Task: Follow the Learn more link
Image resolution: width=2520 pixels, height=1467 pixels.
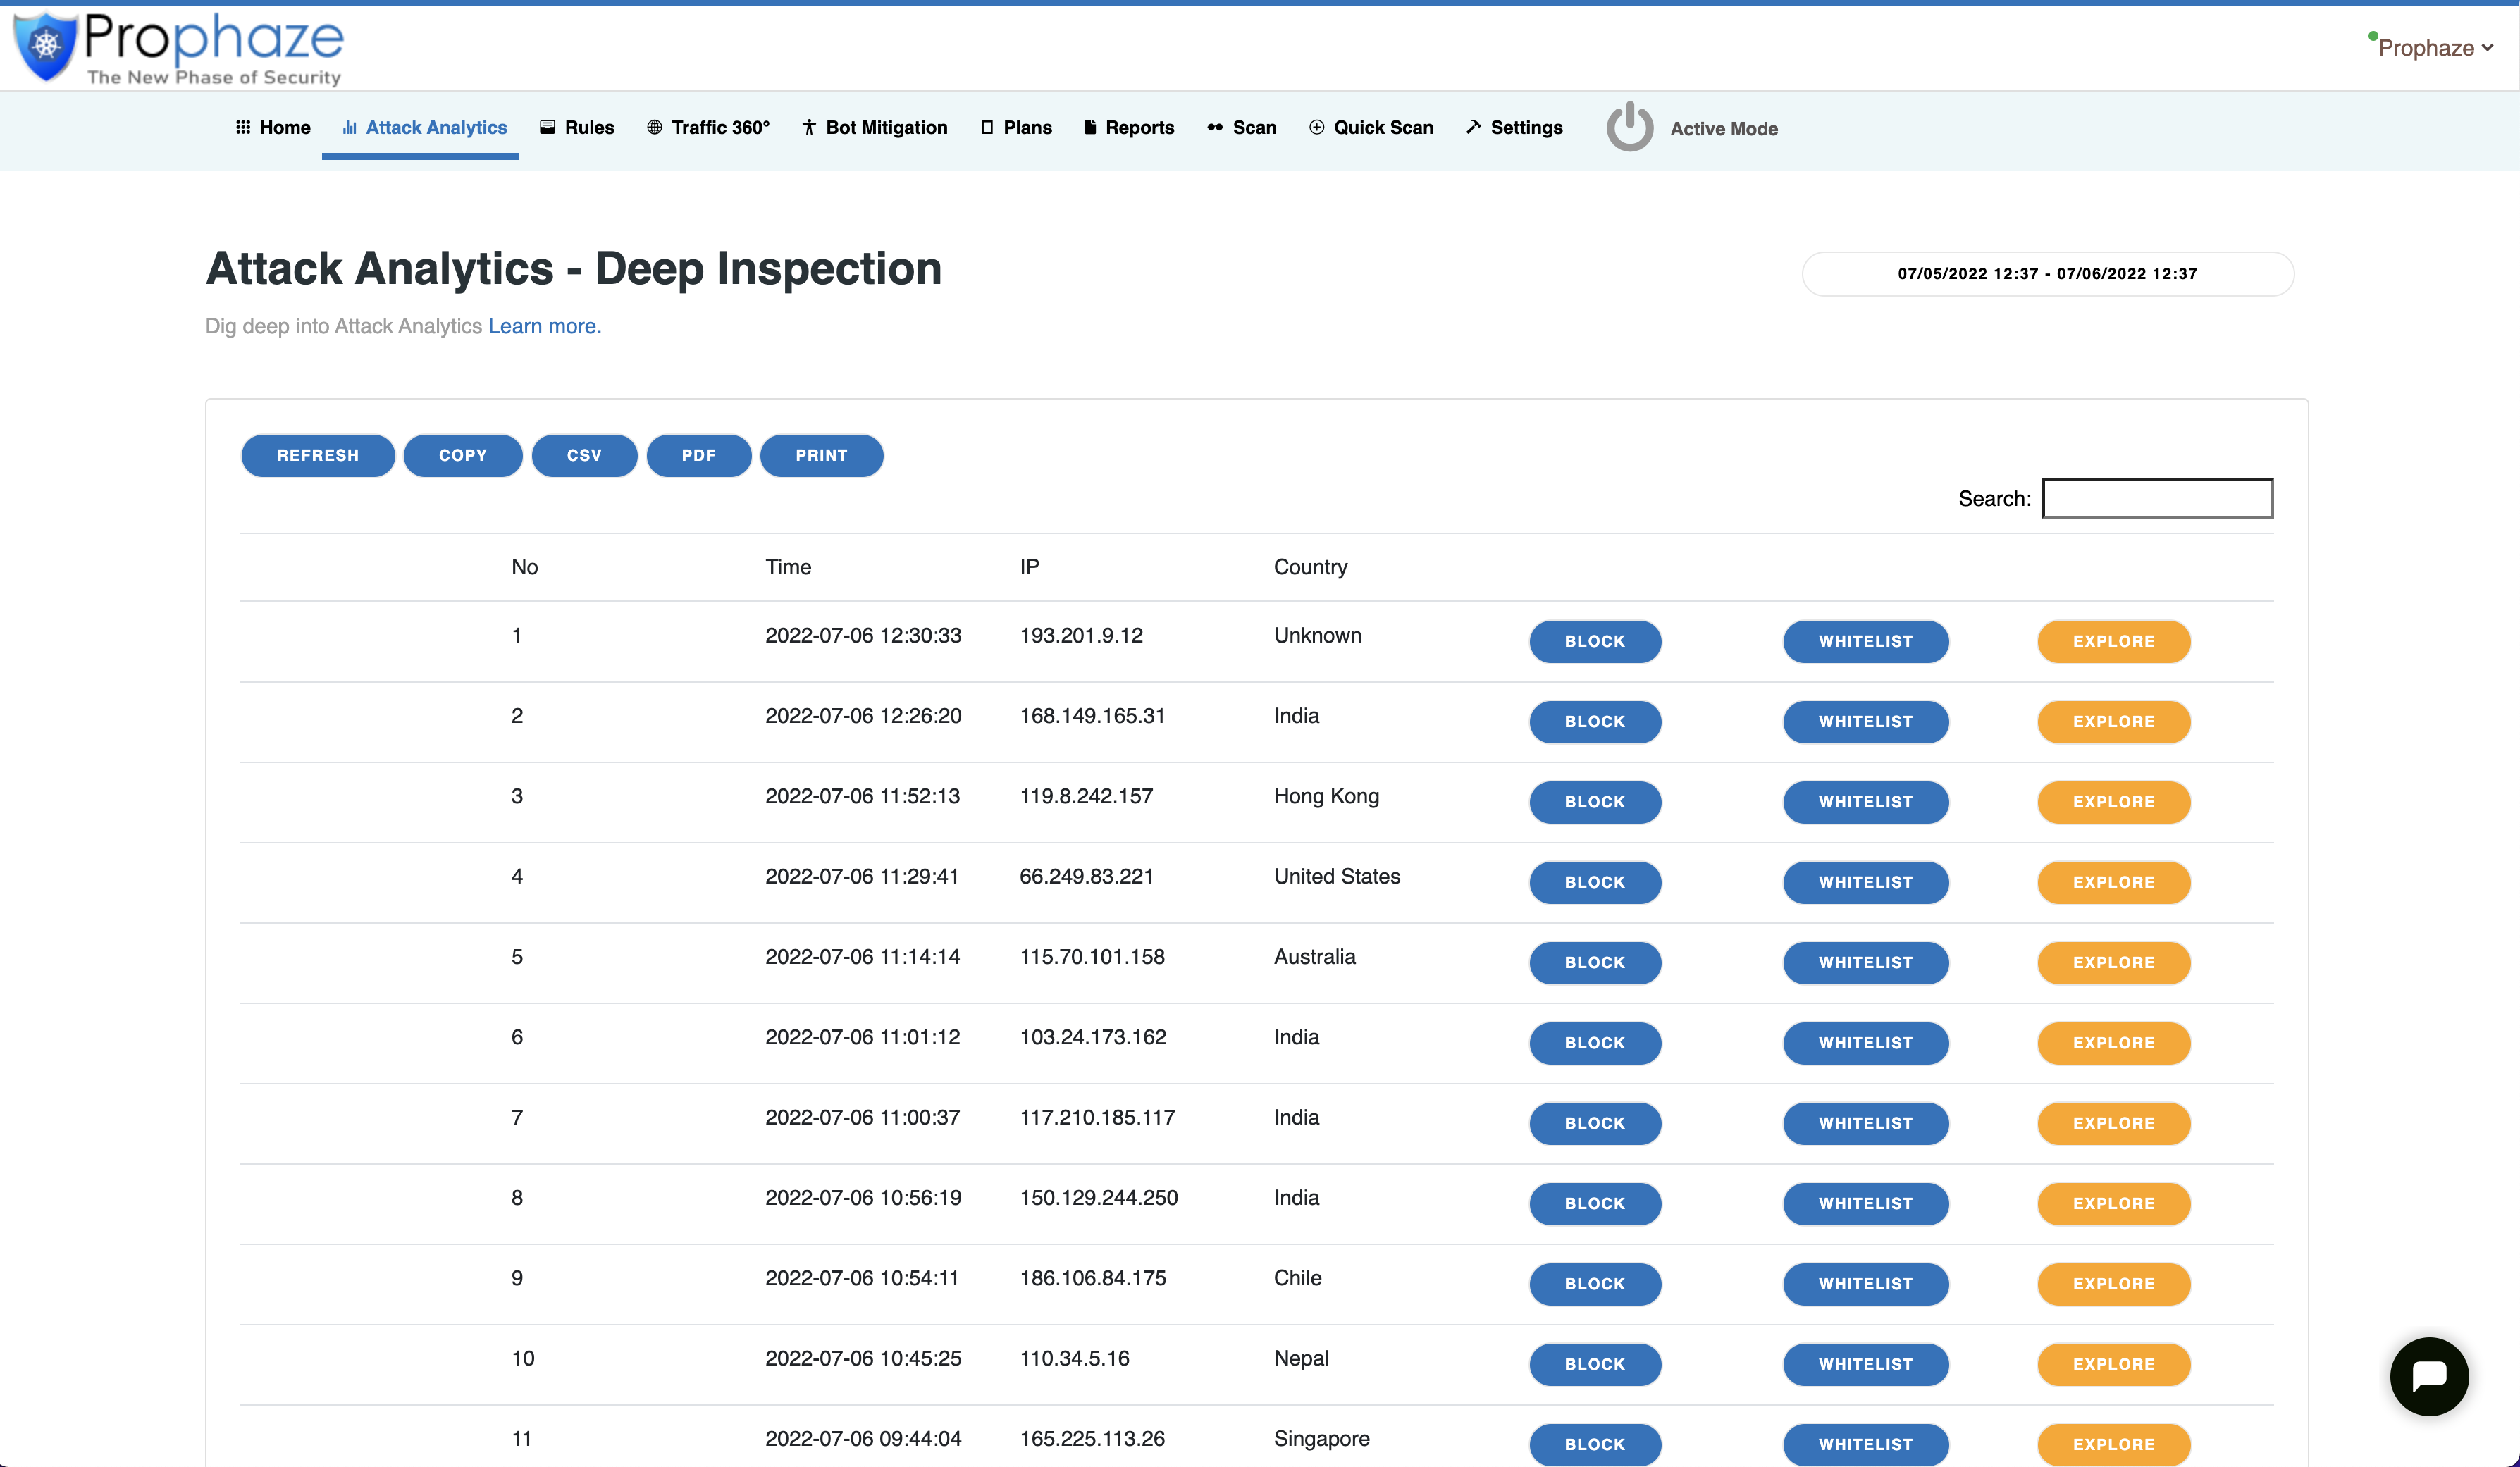Action: 544,326
